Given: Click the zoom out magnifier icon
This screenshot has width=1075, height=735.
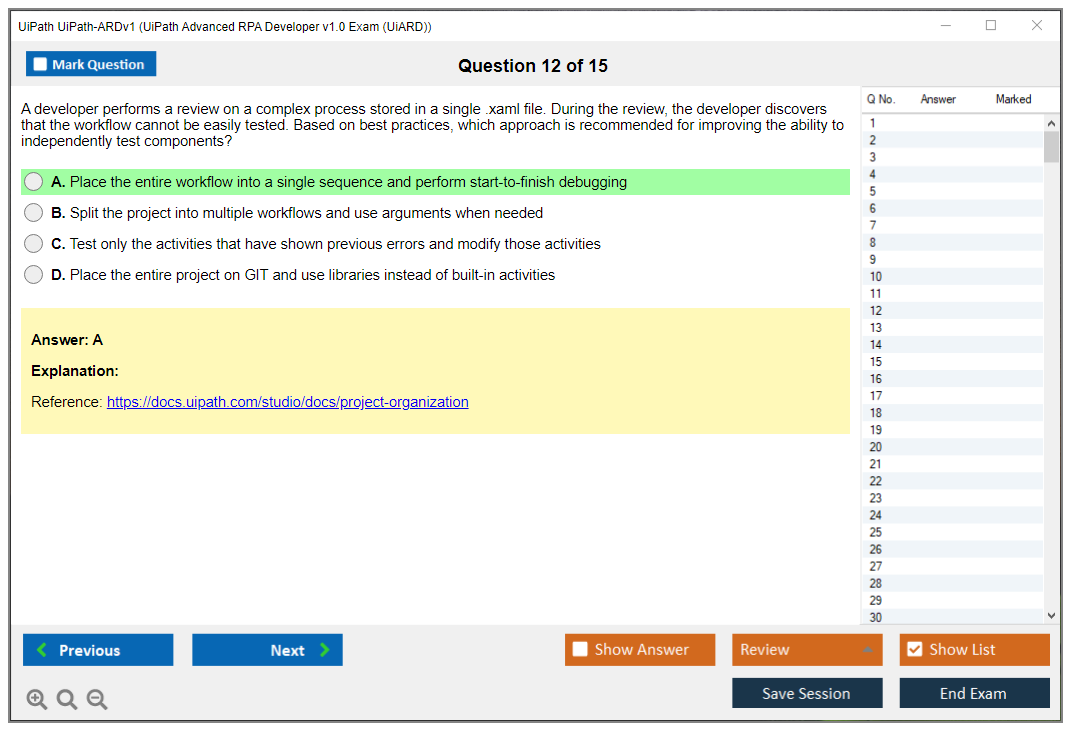Looking at the screenshot, I should coord(97,700).
